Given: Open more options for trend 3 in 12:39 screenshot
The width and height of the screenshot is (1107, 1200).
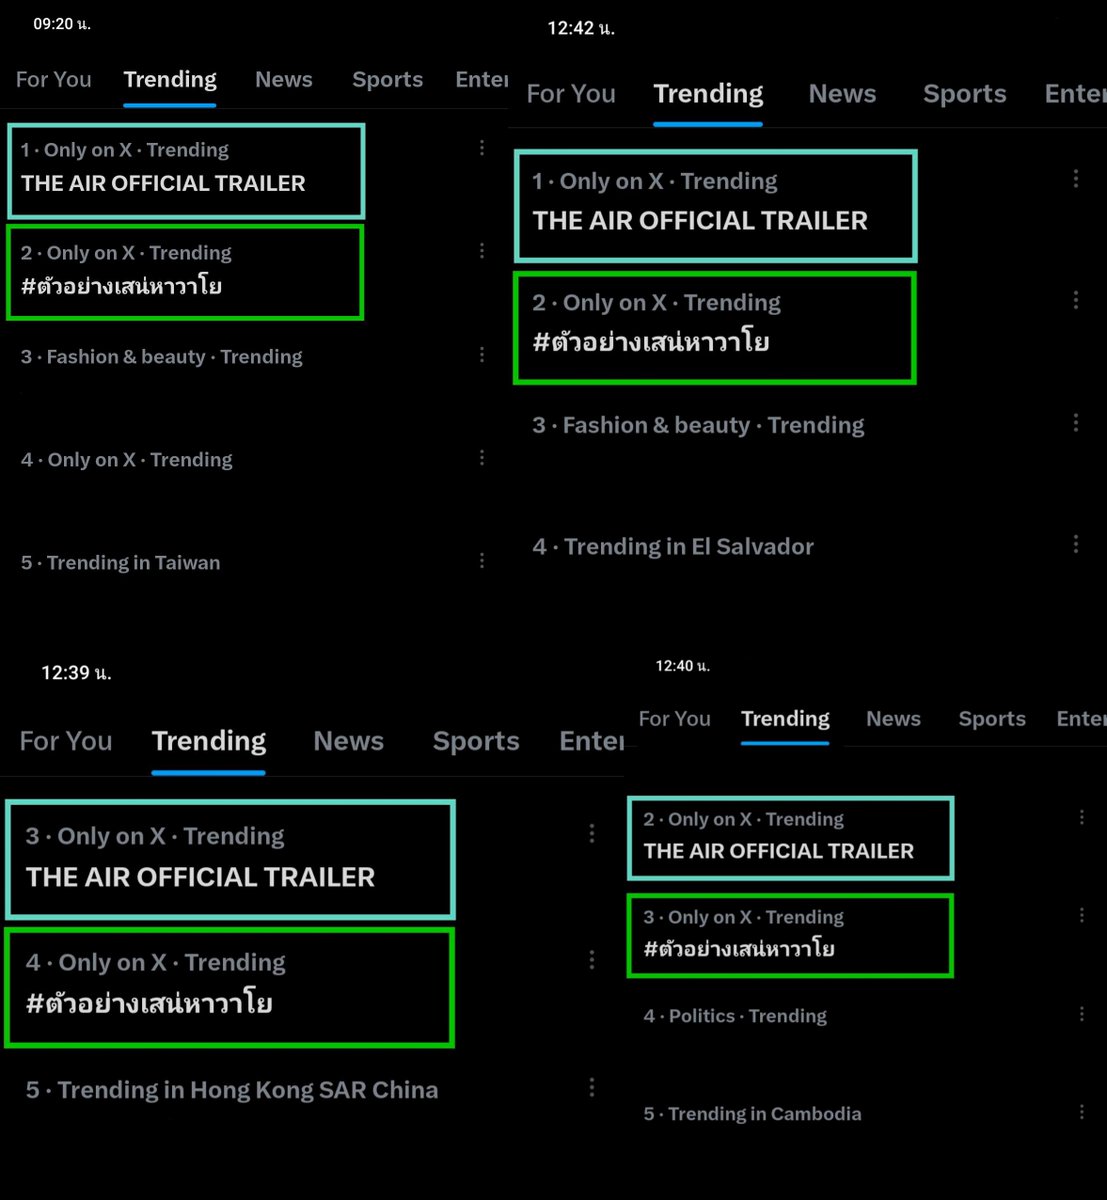Looking at the screenshot, I should (x=592, y=834).
